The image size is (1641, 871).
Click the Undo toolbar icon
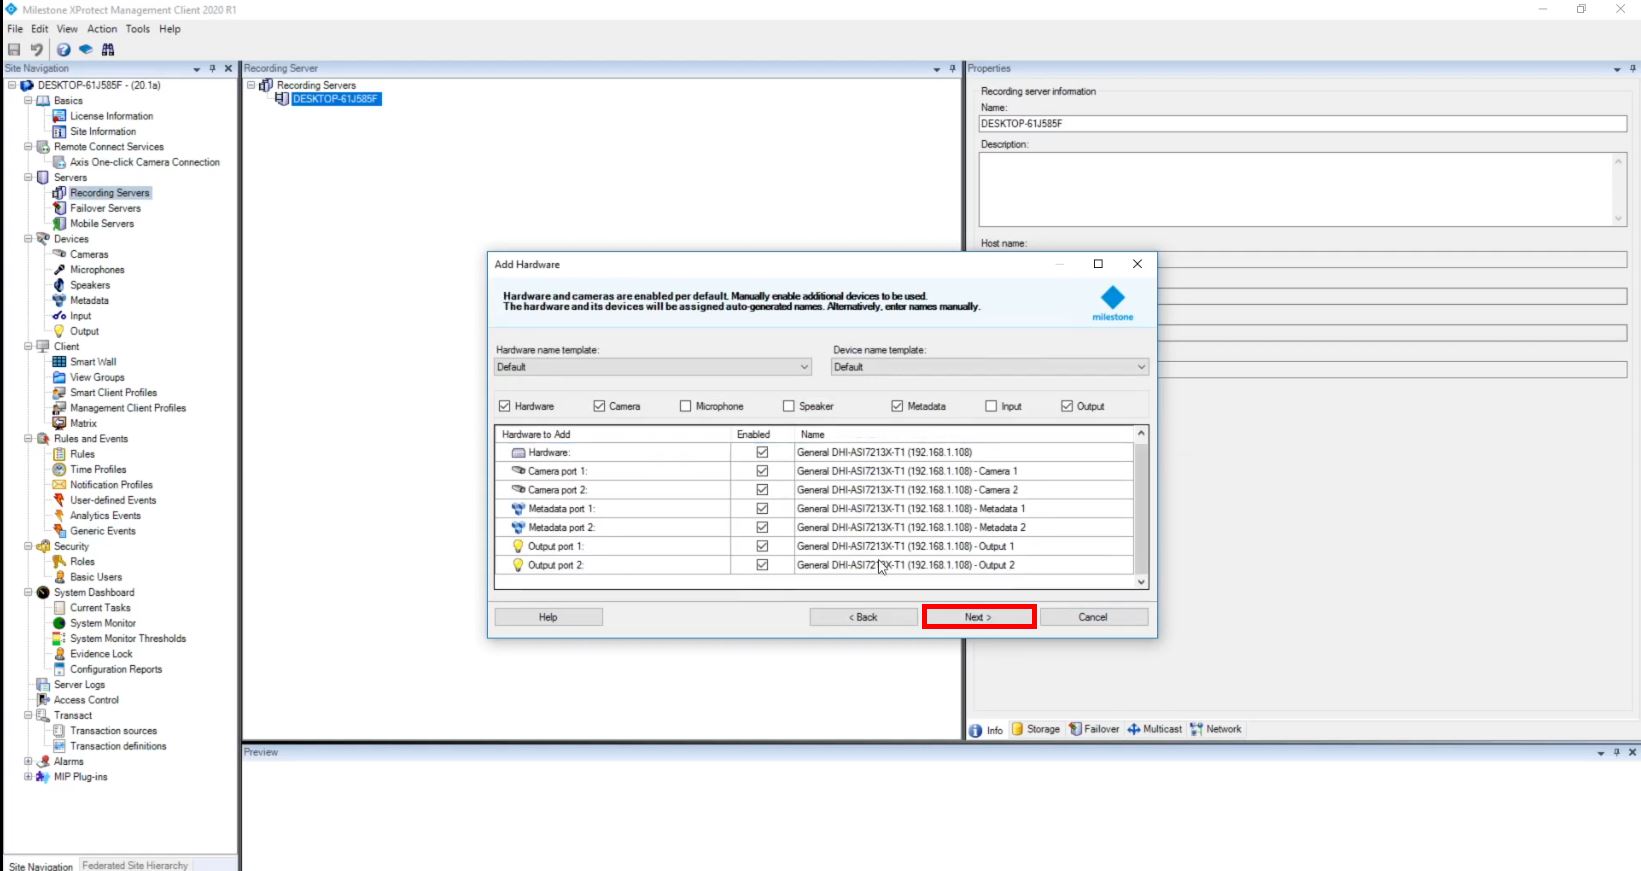pos(37,49)
